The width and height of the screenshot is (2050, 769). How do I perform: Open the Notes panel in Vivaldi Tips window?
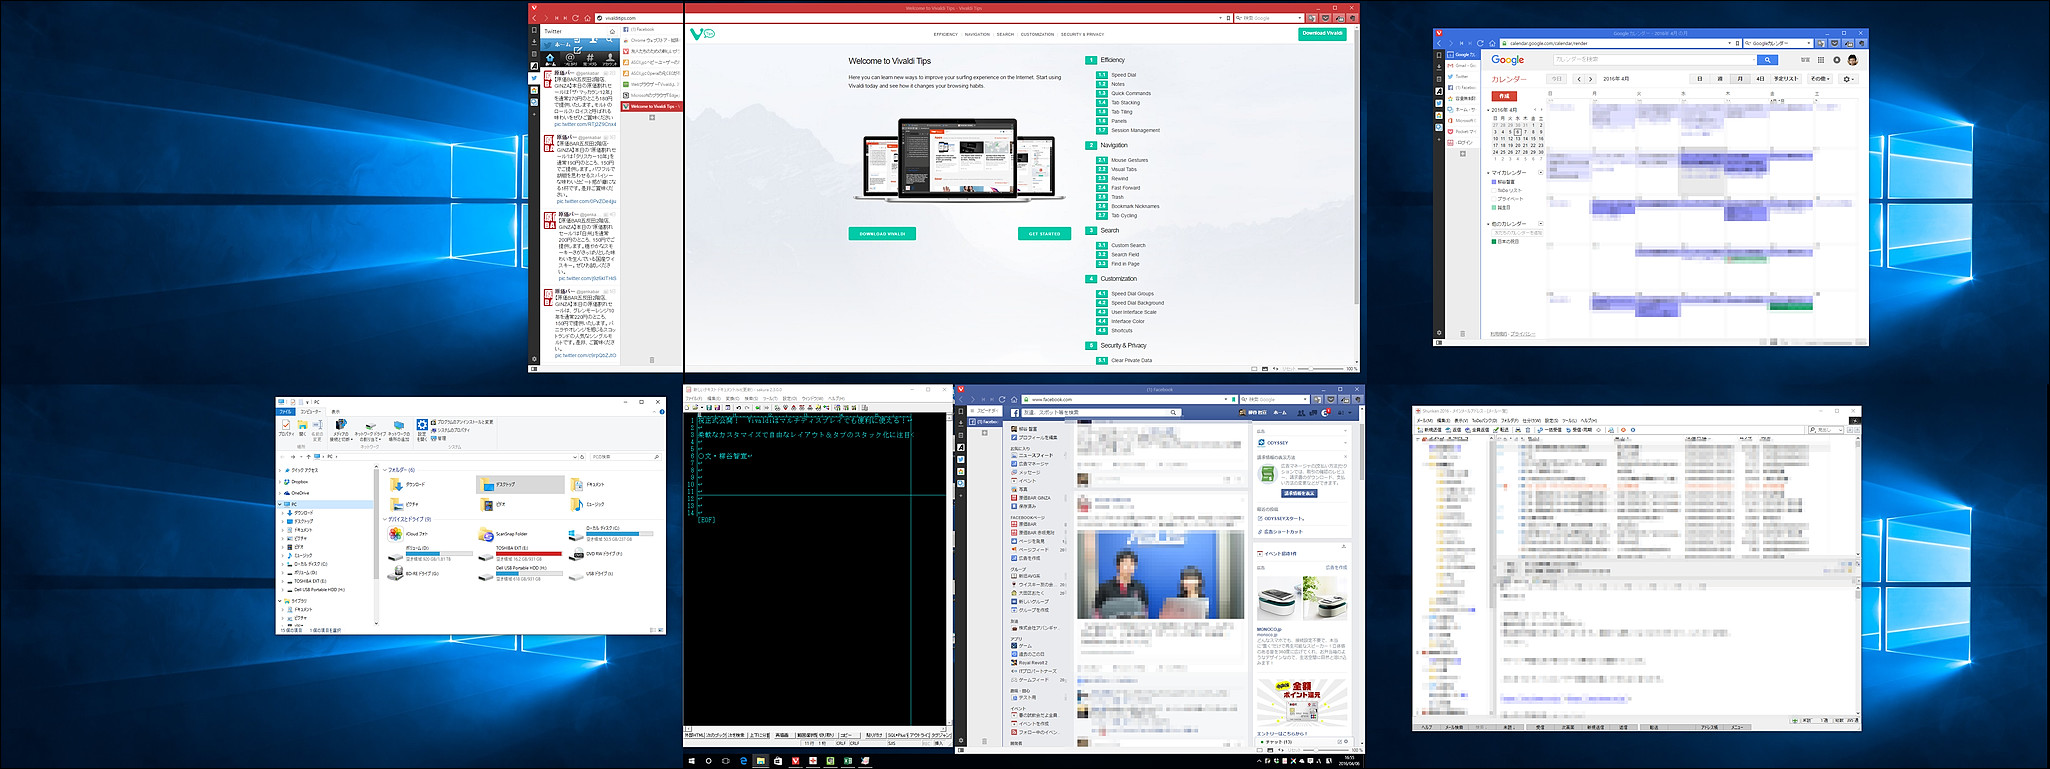click(534, 54)
